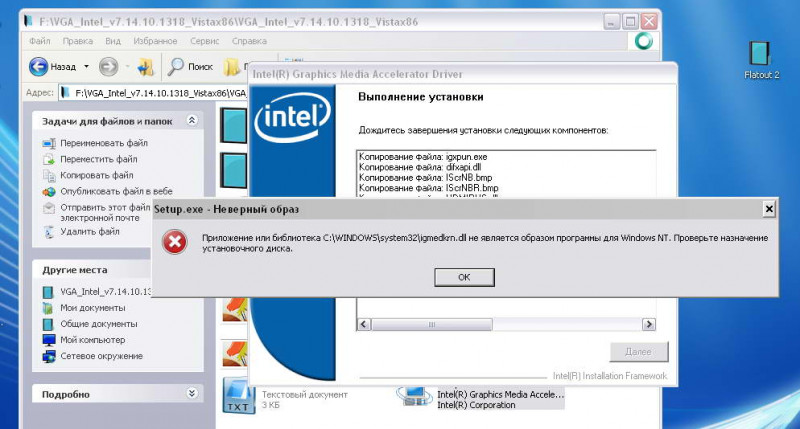800x429 pixels.
Task: Expand the Подробно details panel
Action: point(192,393)
